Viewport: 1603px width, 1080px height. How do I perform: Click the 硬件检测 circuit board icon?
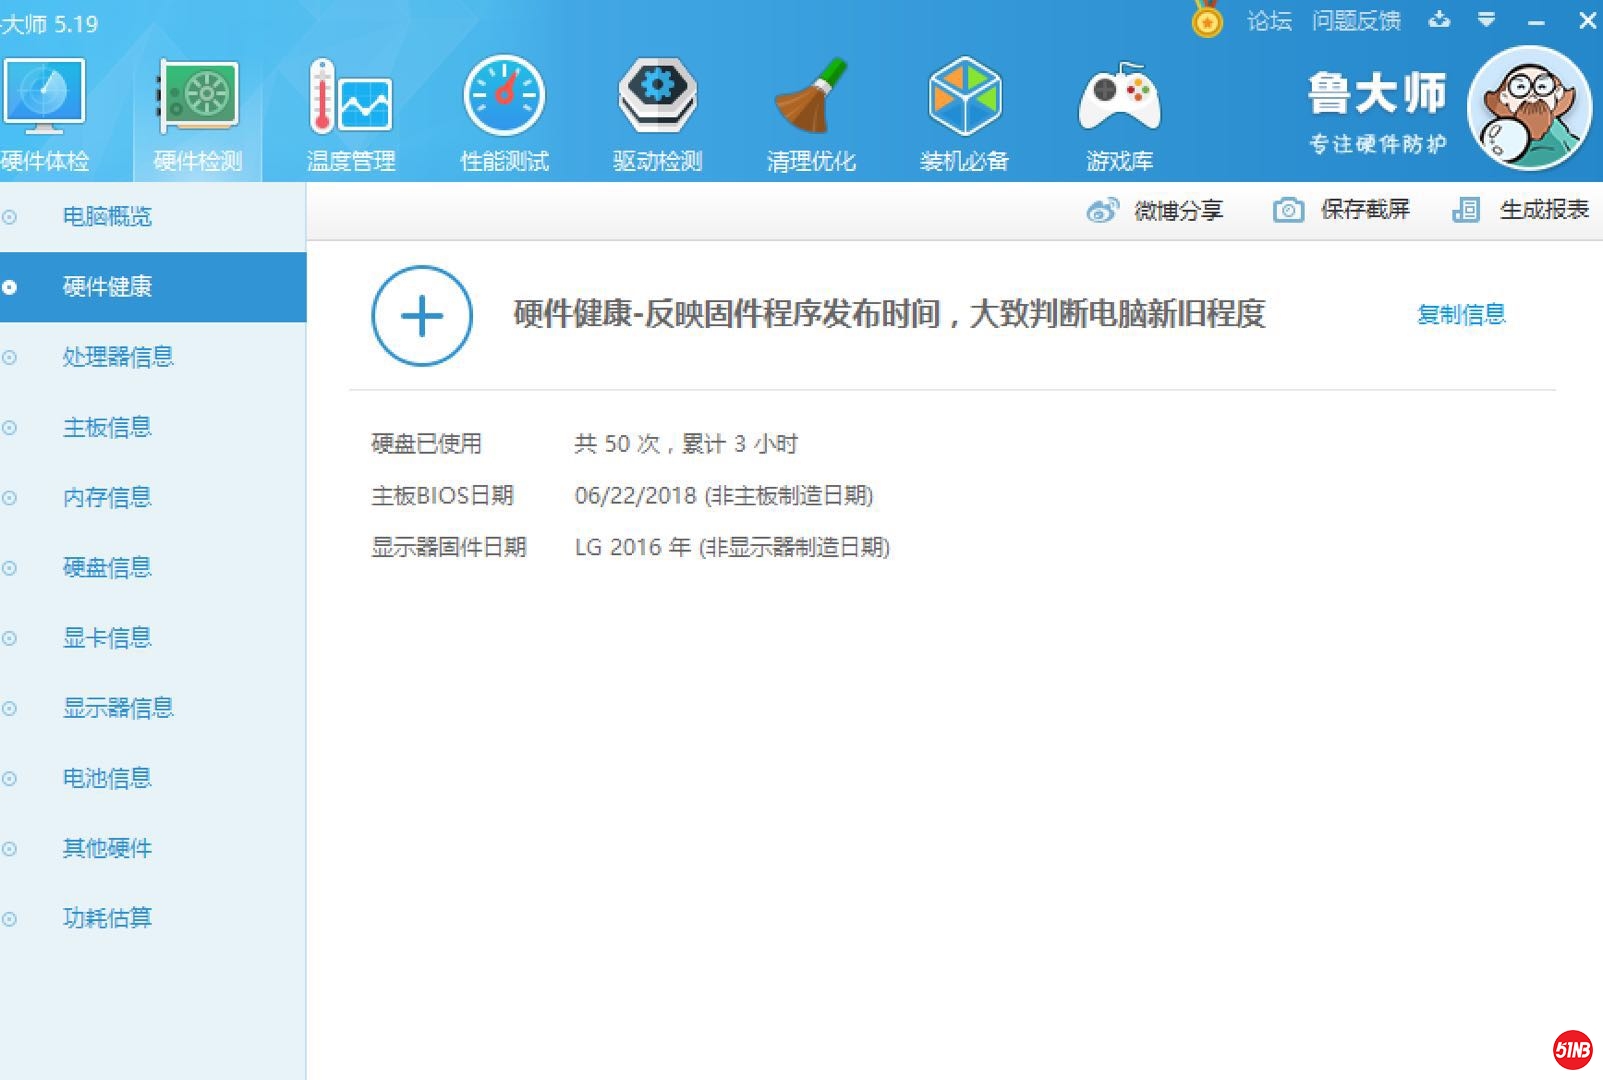(x=198, y=98)
